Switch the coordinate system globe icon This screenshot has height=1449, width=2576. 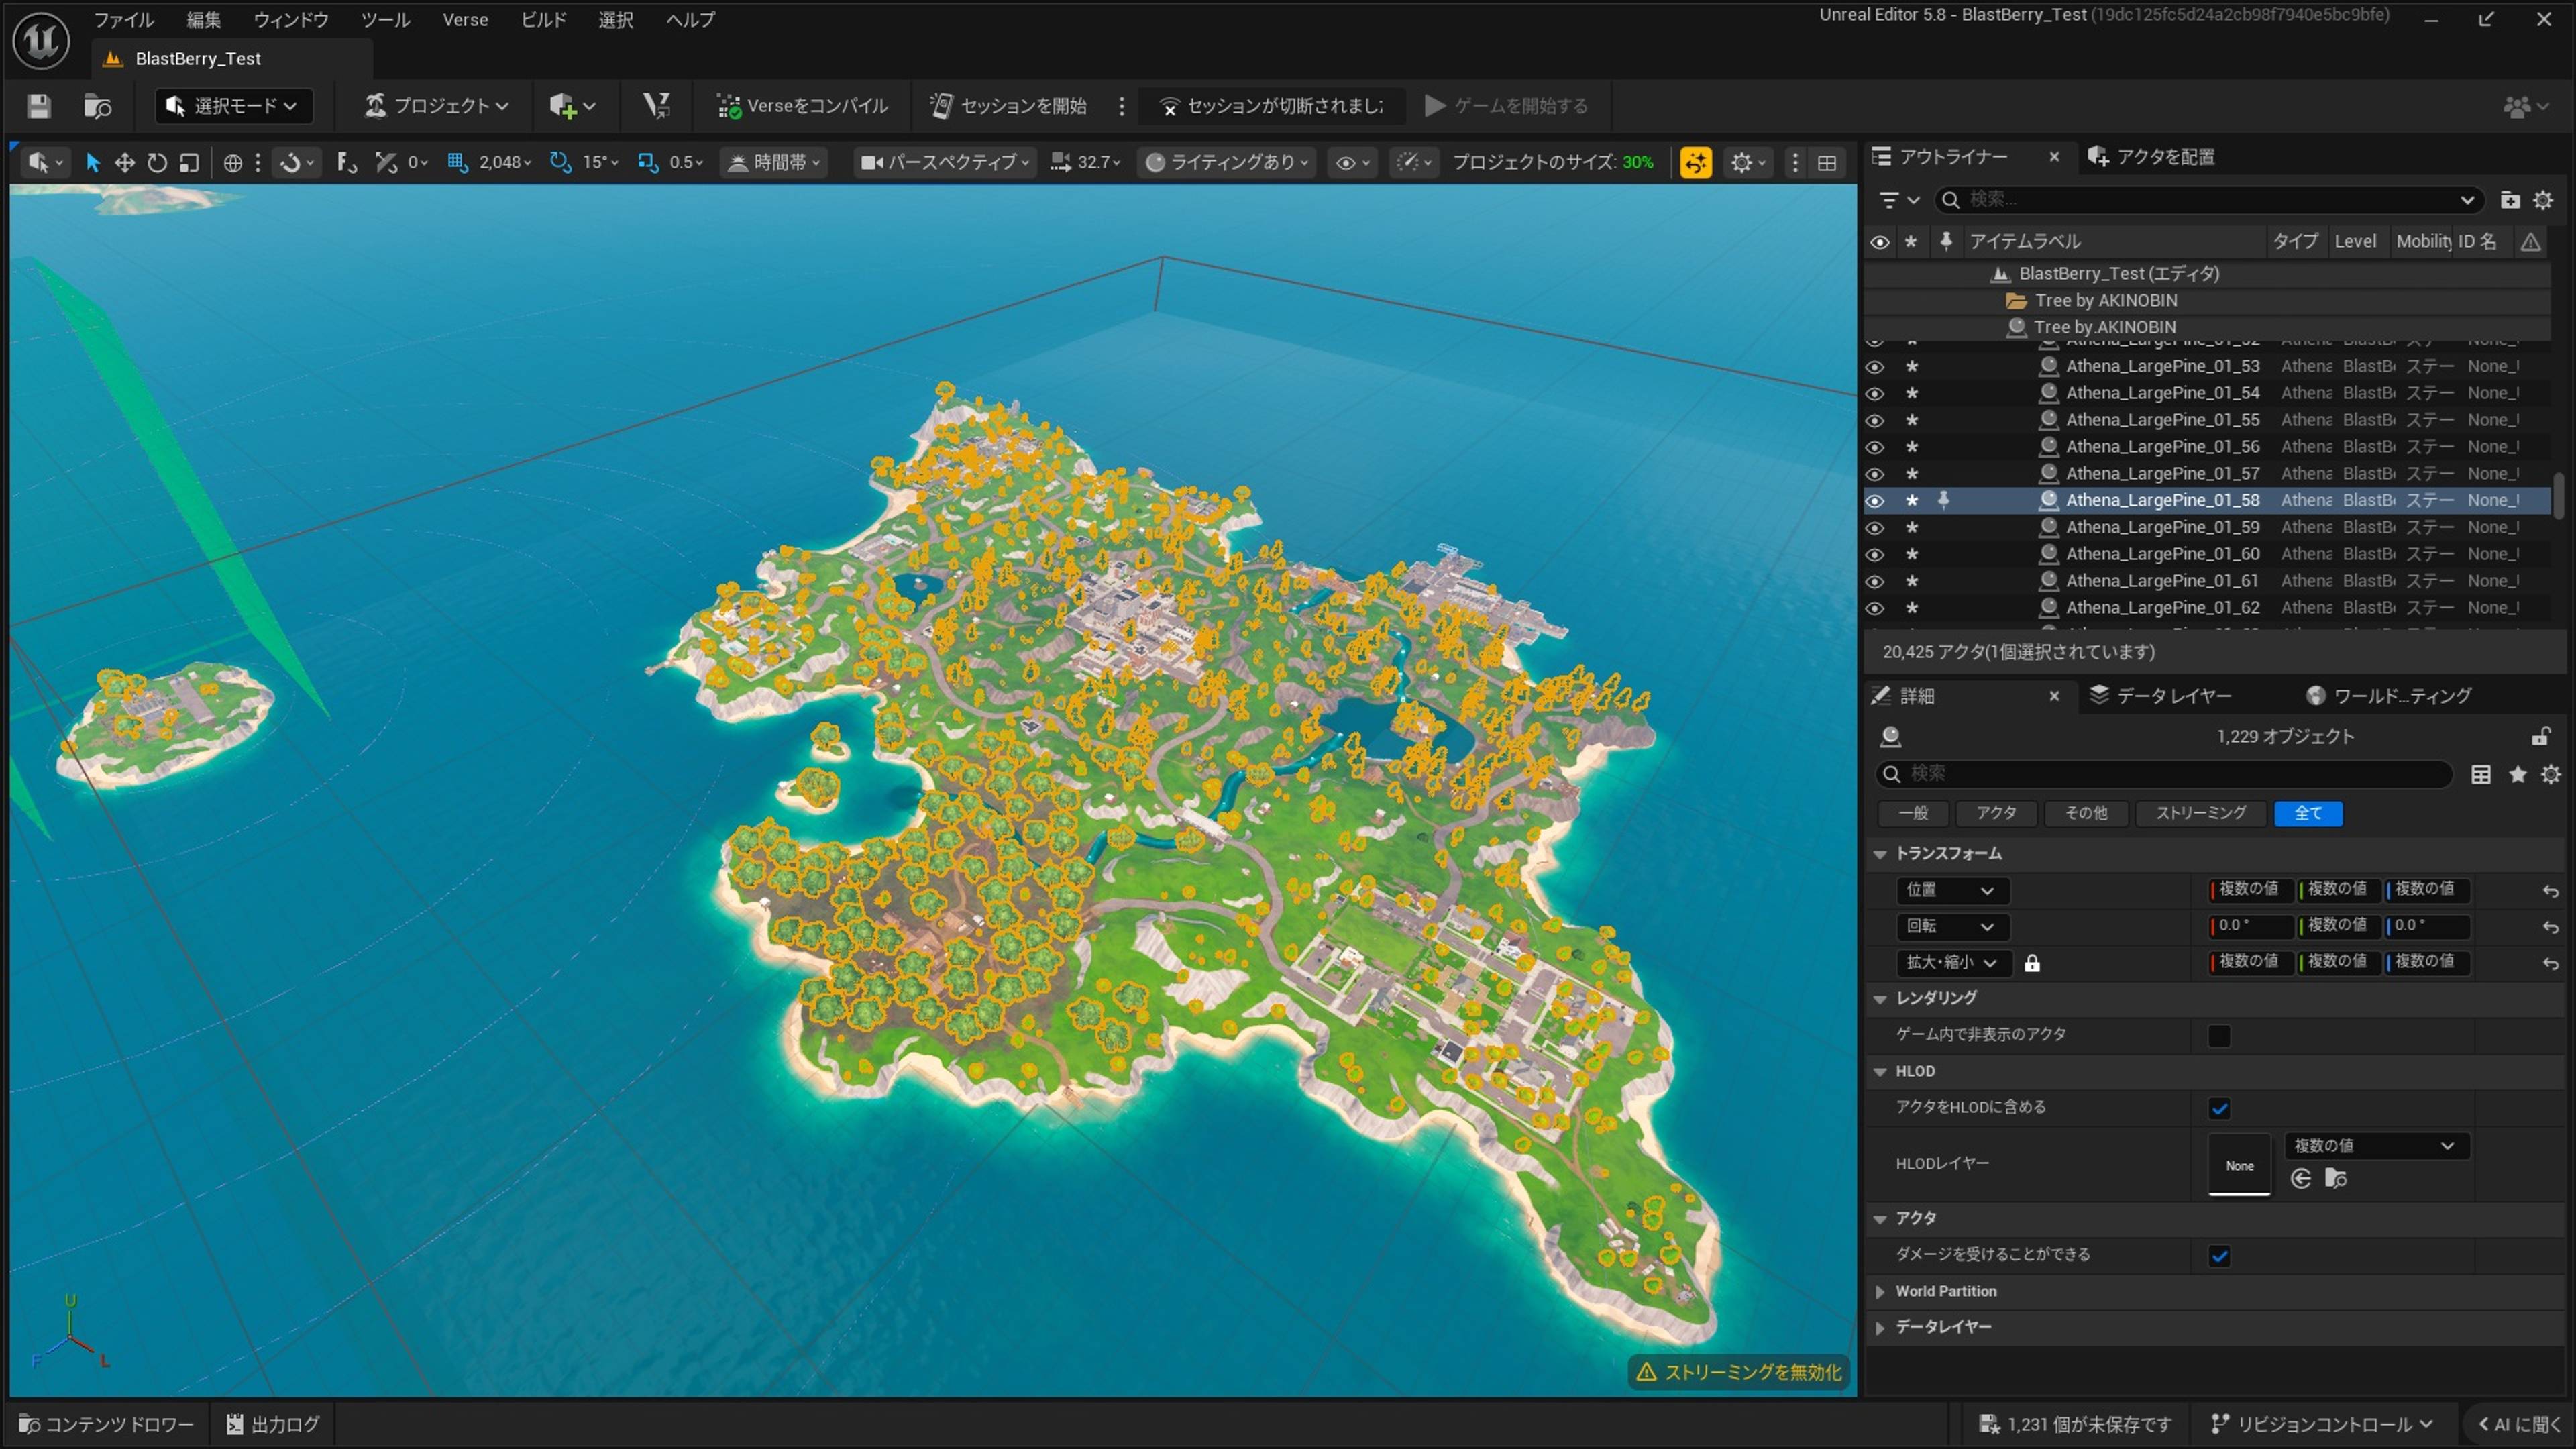tap(233, 162)
